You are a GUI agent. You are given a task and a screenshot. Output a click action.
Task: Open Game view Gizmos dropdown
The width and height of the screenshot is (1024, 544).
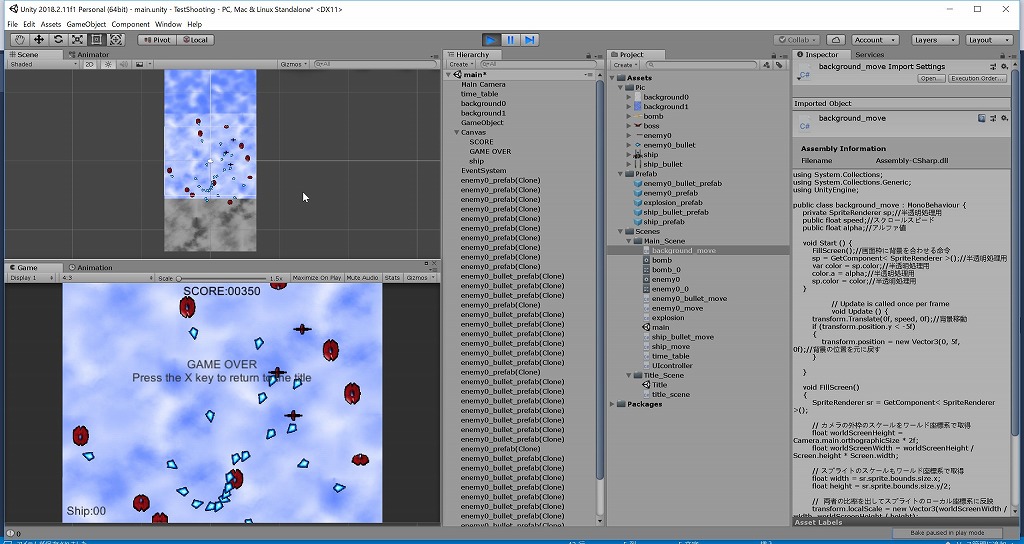click(419, 278)
